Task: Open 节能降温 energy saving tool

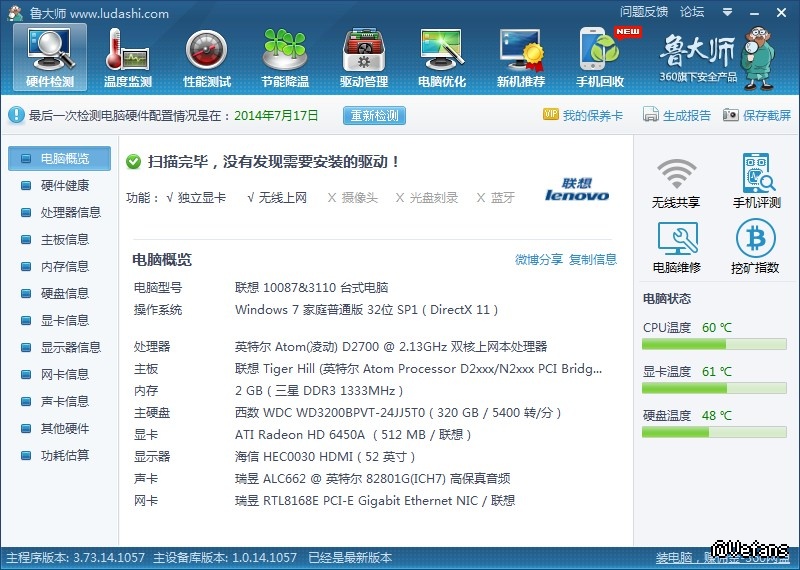Action: pos(285,58)
